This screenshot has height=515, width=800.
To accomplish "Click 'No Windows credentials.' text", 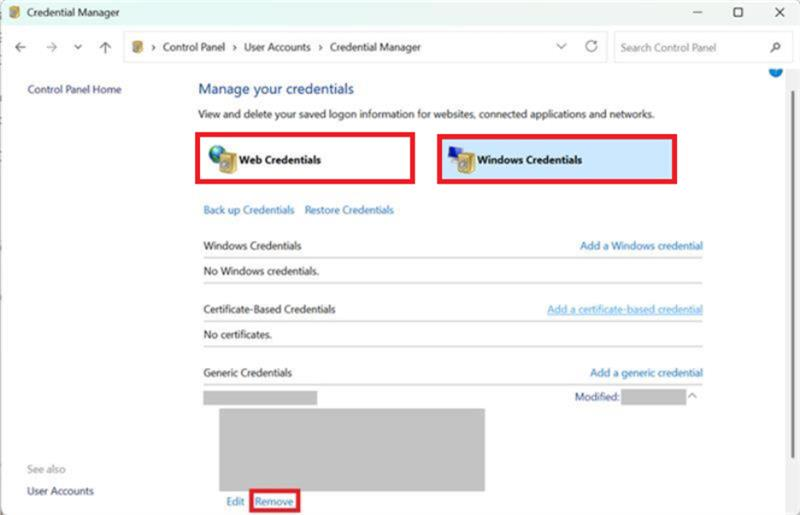I will pyautogui.click(x=261, y=271).
